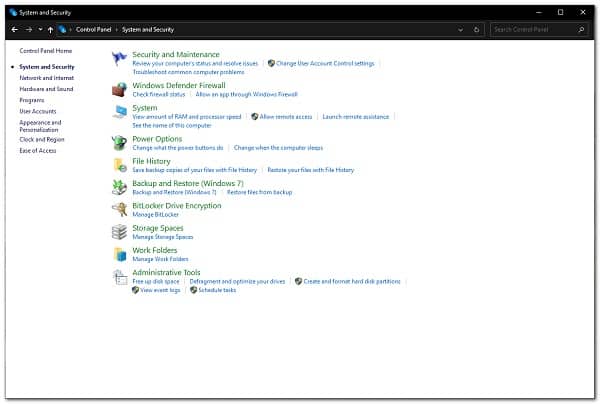Screen dimensions: 600x404
Task: Open BitLocker Drive Encryption heading
Action: [177, 205]
